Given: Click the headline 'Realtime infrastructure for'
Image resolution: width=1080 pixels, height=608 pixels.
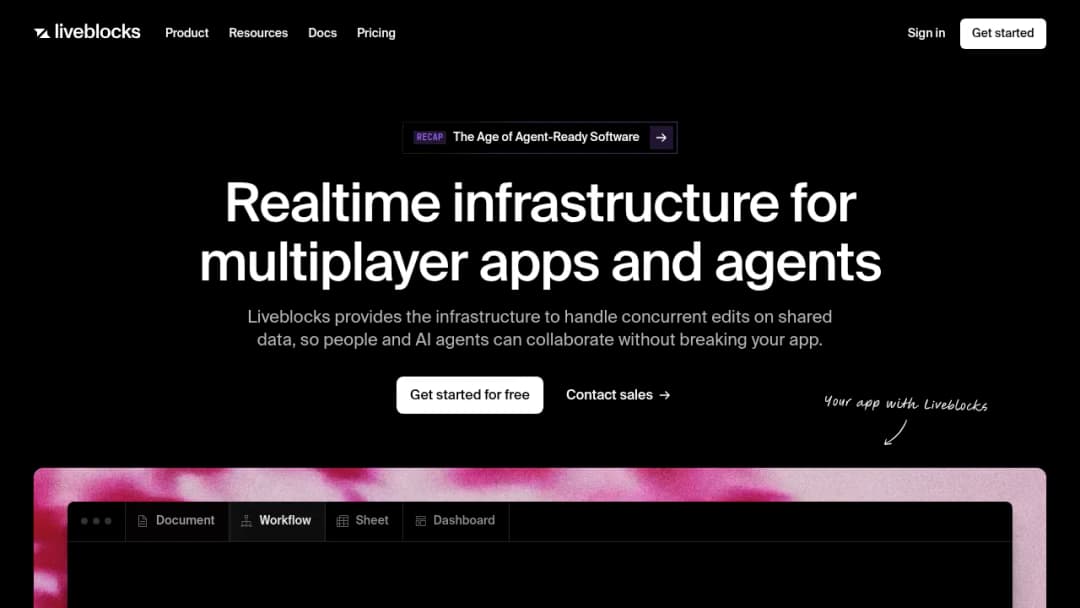Looking at the screenshot, I should [540, 202].
